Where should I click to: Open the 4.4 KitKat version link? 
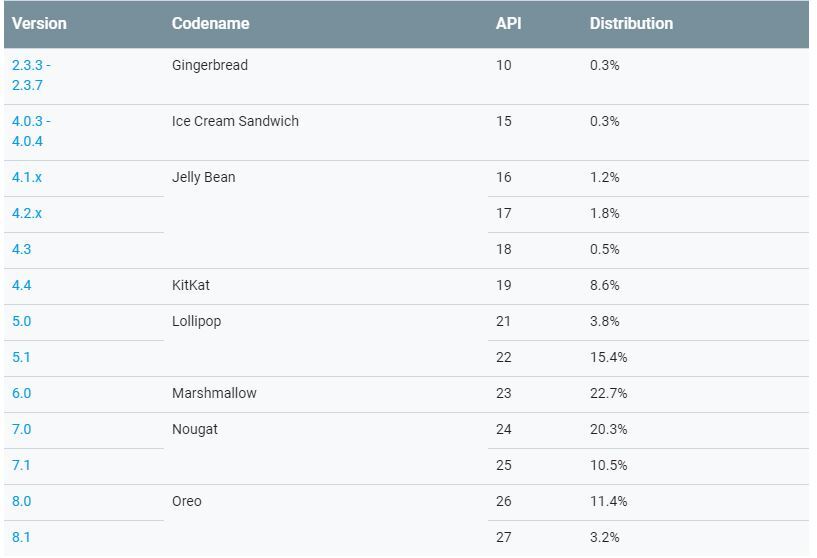(x=22, y=285)
